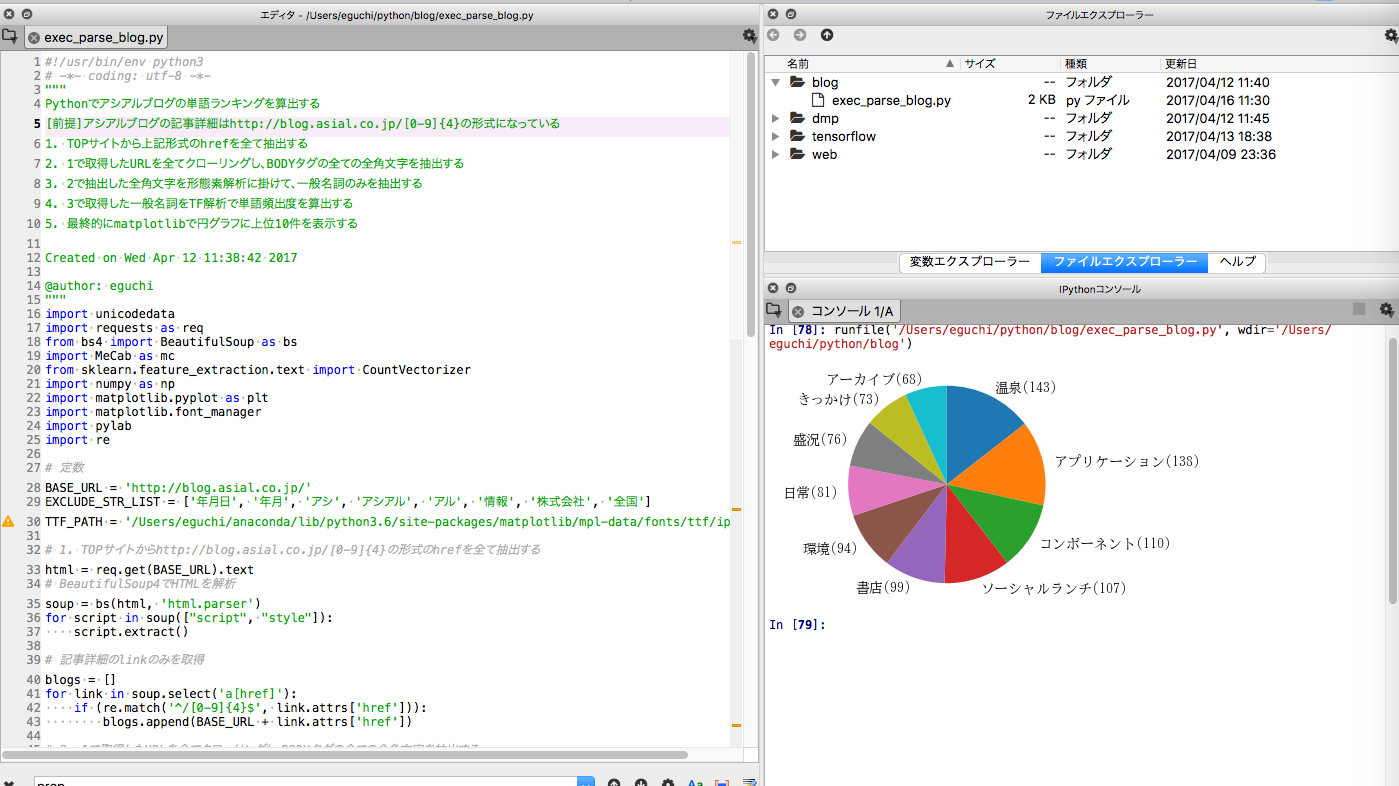Click the editor horizontal scrollbar
This screenshot has height=786, width=1399.
click(x=345, y=754)
